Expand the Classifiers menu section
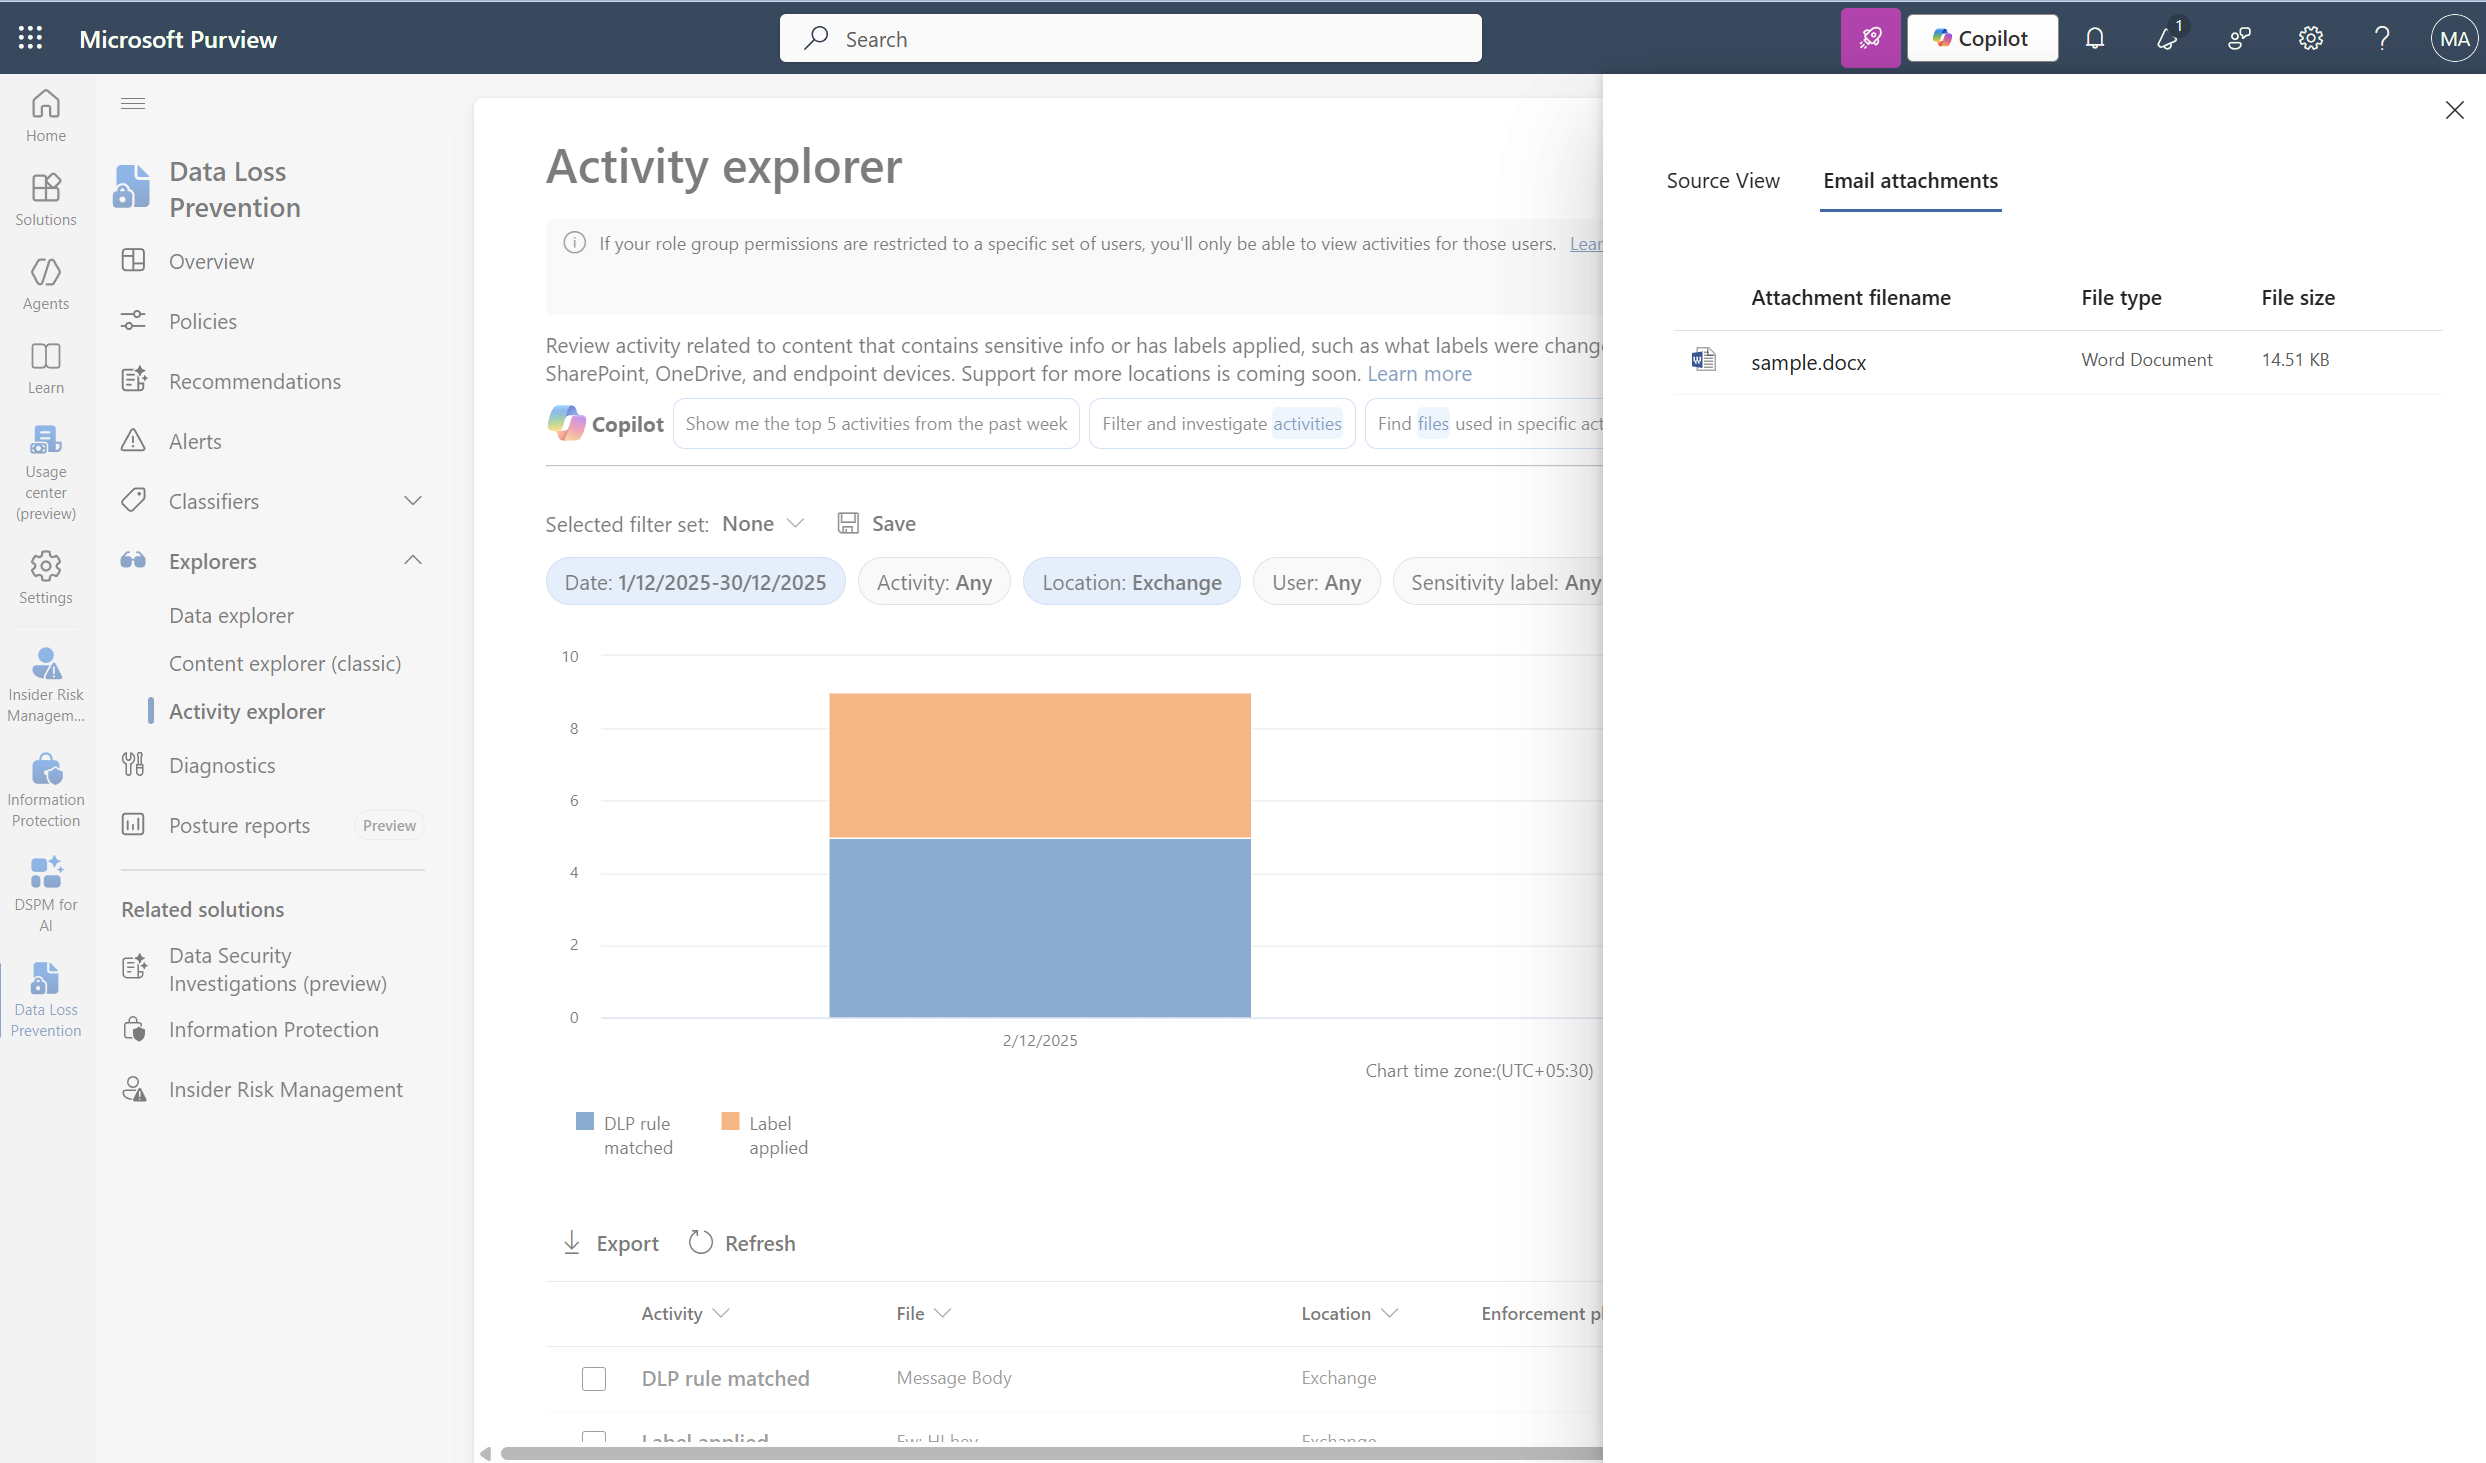 pyautogui.click(x=412, y=501)
